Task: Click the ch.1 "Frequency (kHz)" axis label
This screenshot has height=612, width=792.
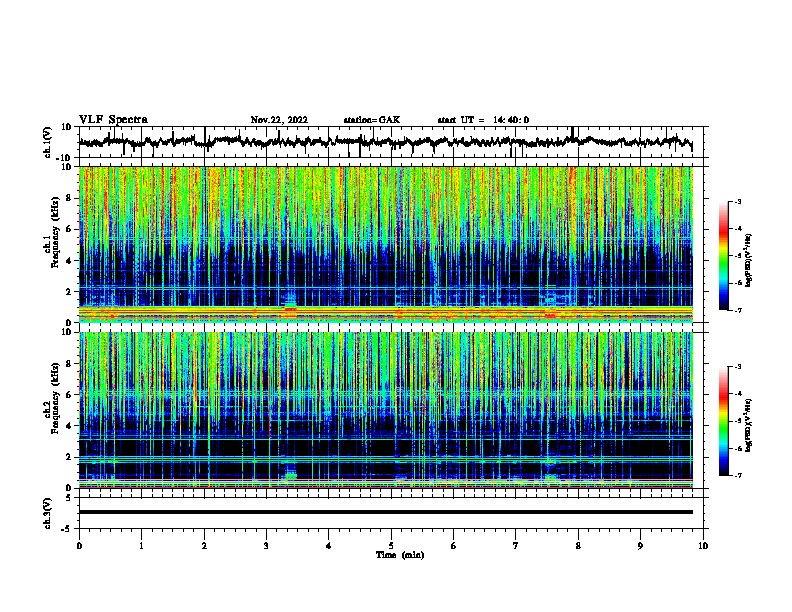Action: pyautogui.click(x=55, y=232)
